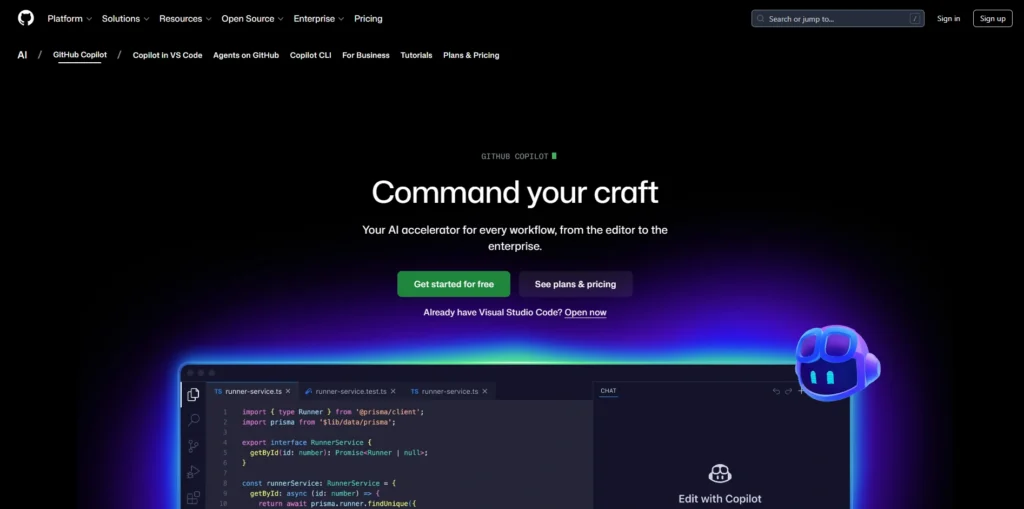Click the Command your craft headline
Image resolution: width=1024 pixels, height=509 pixels.
515,192
